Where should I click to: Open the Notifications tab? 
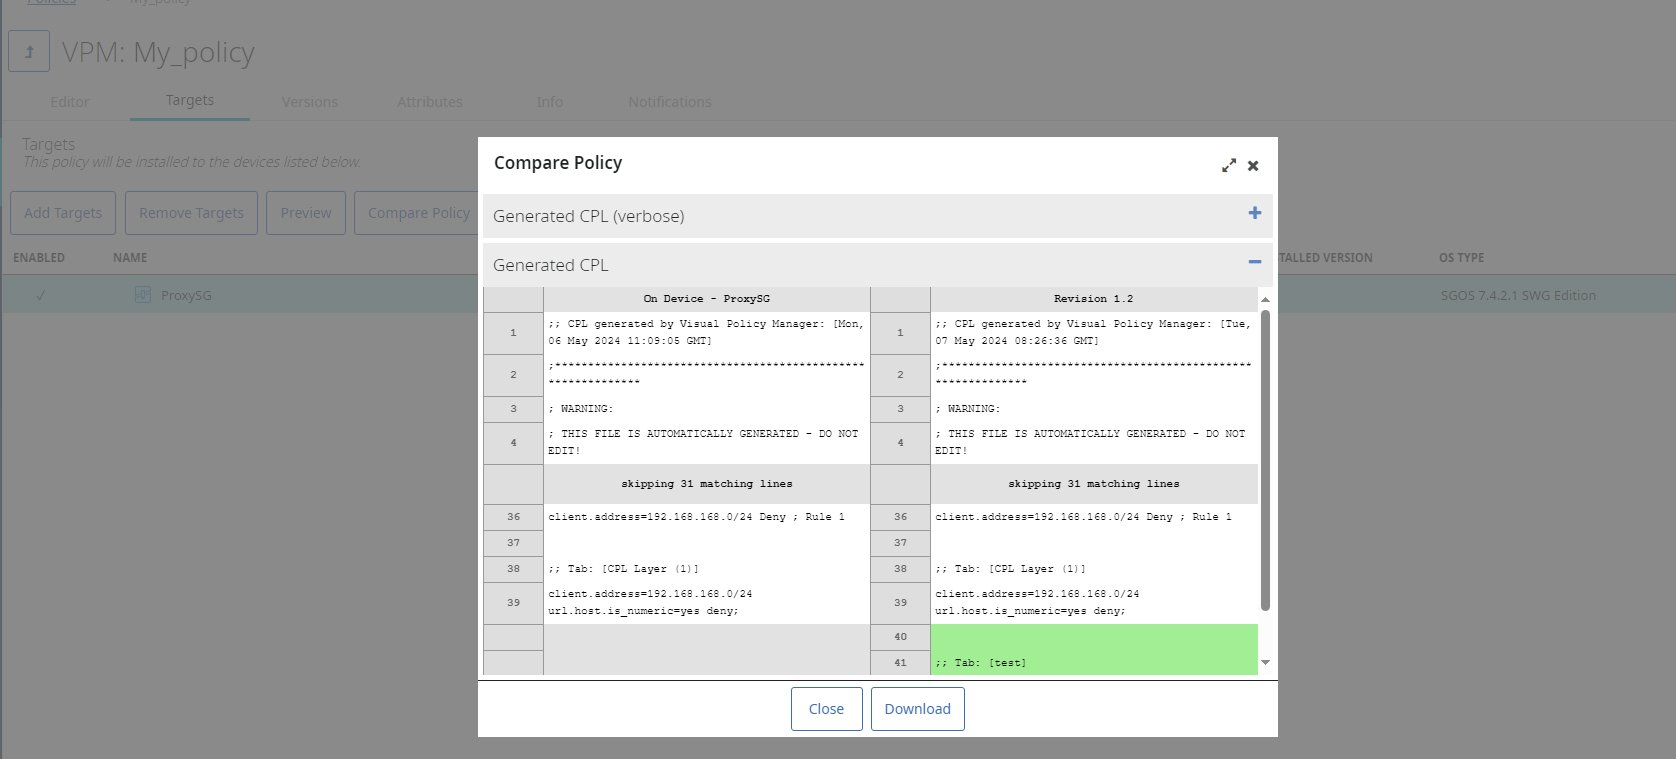click(670, 102)
